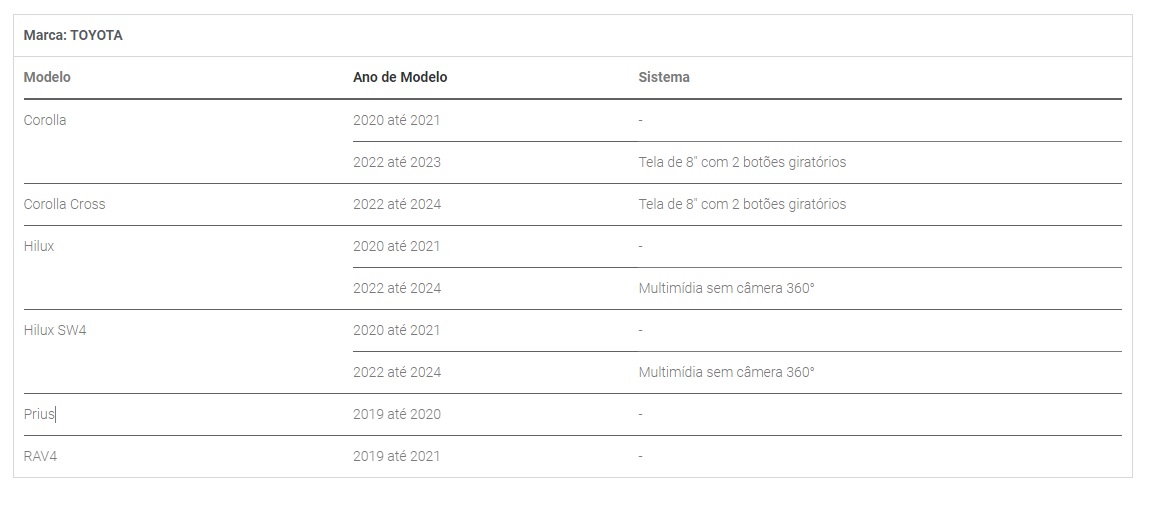
Task: Click Corolla year 2022 até 2023
Action: click(x=397, y=162)
